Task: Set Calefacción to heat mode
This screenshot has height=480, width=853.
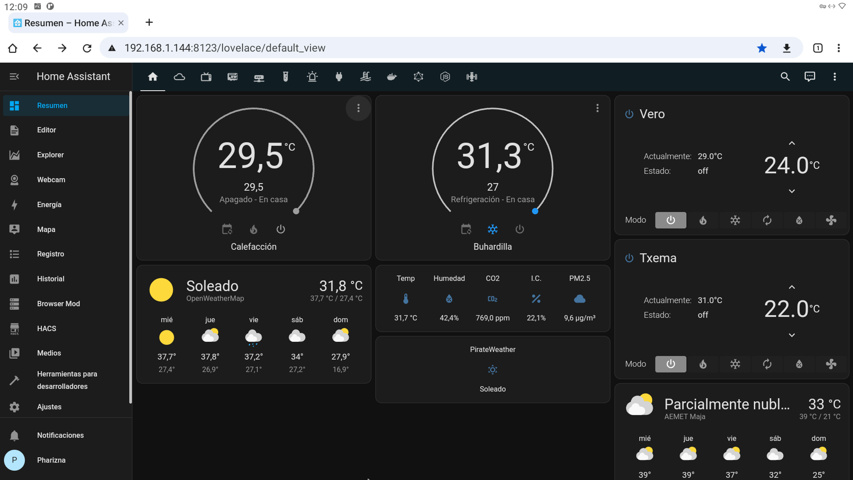Action: [254, 229]
